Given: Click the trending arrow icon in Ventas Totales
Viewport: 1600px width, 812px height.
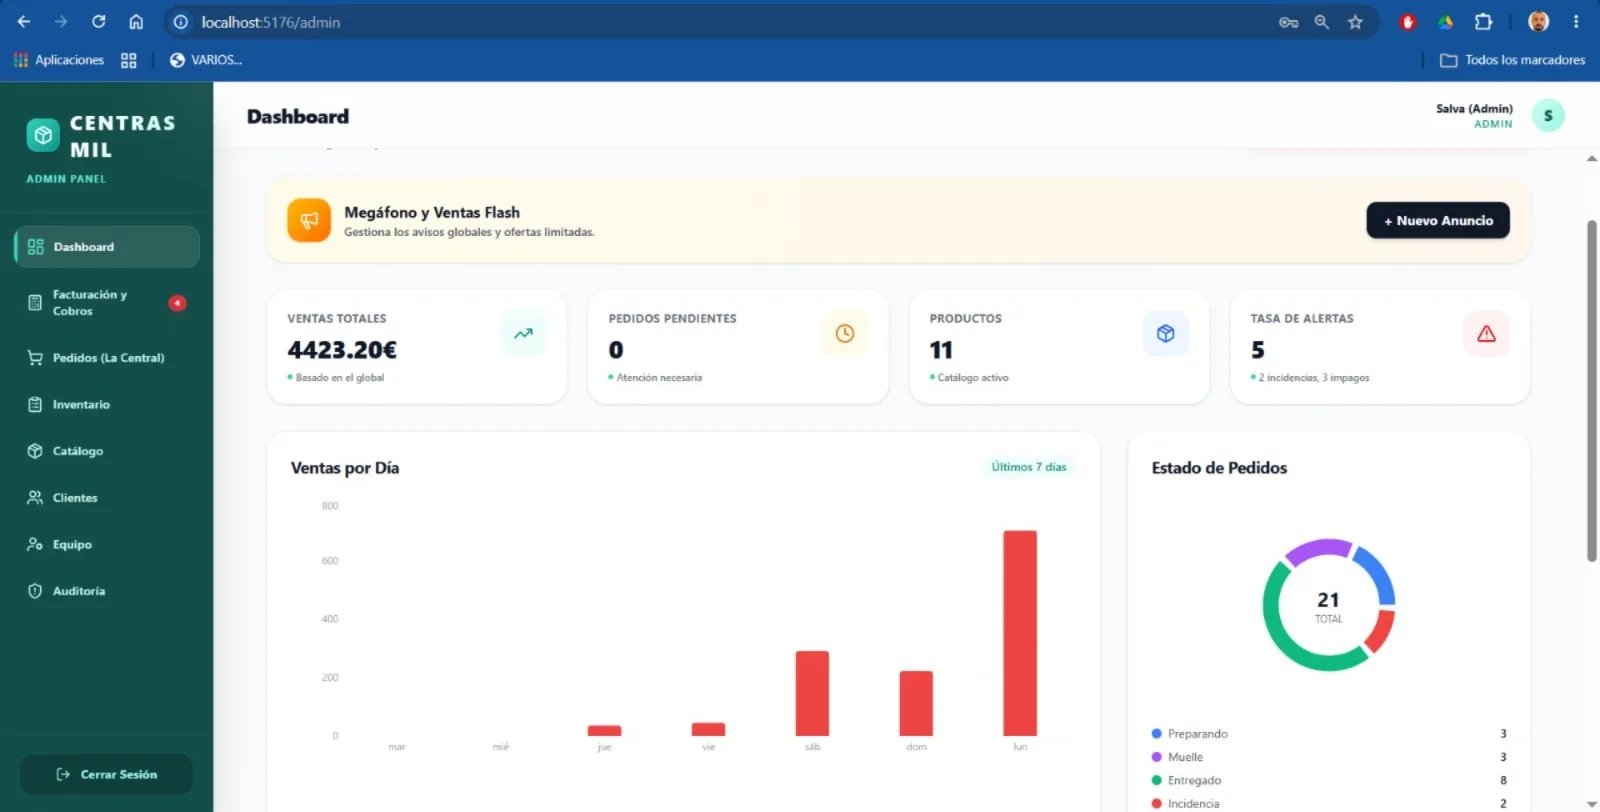Looking at the screenshot, I should pos(523,334).
